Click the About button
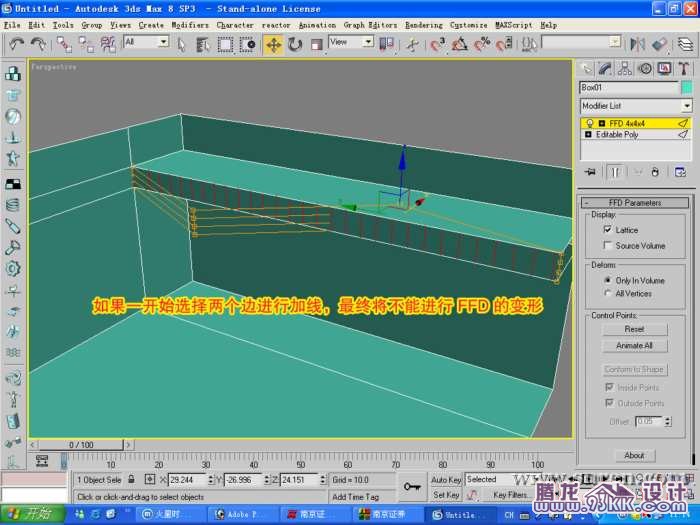 tap(634, 455)
